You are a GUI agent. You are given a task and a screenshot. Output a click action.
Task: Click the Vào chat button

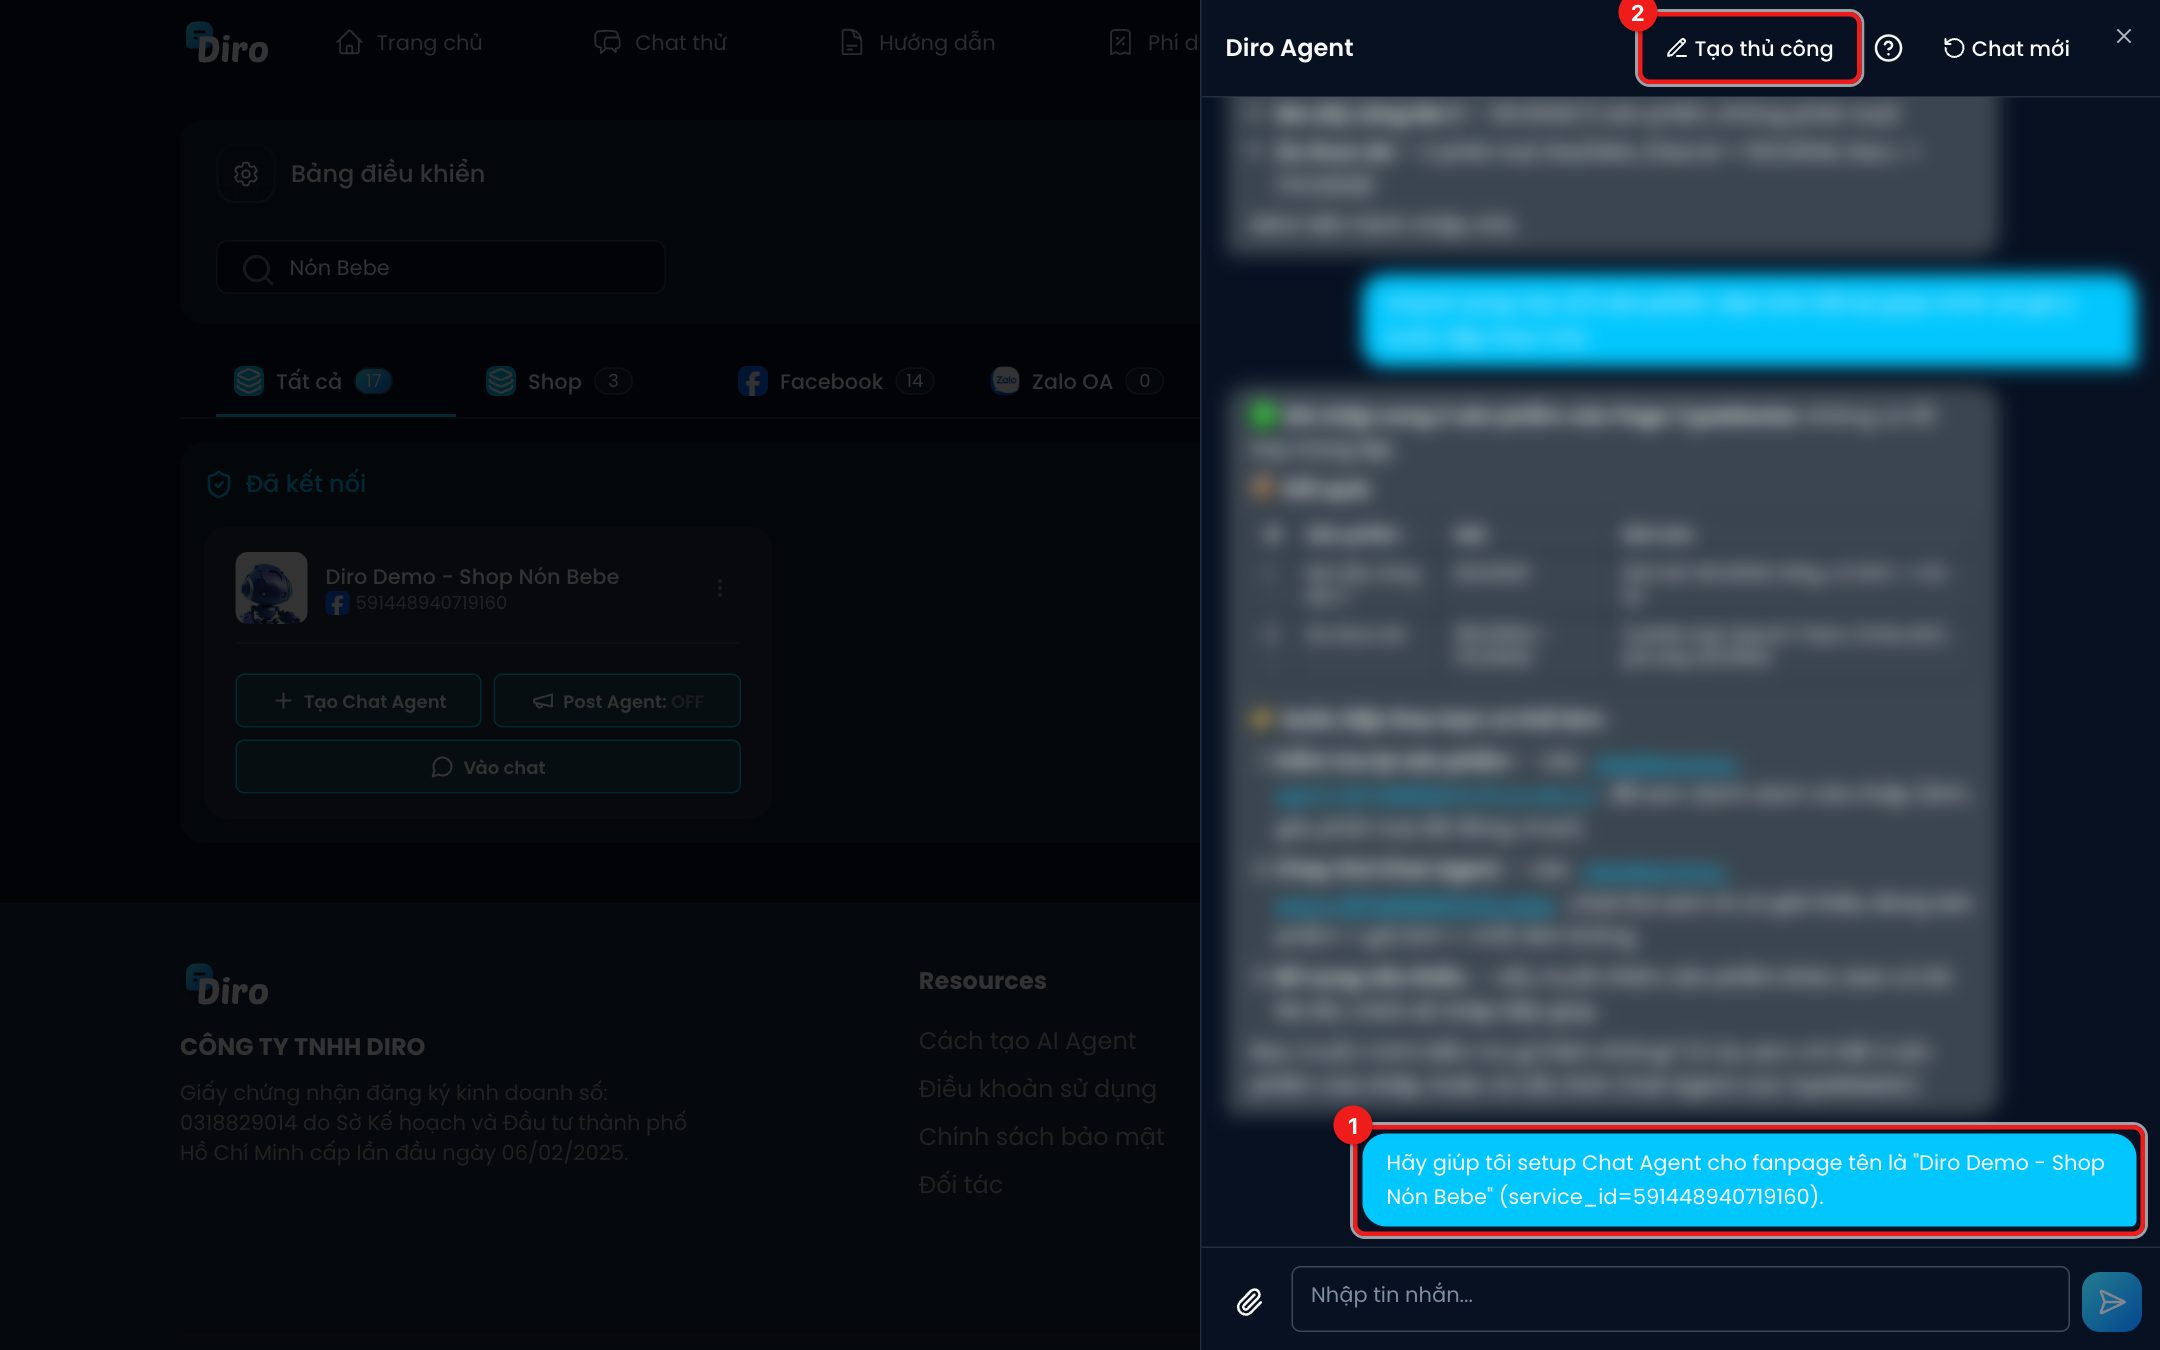pyautogui.click(x=488, y=767)
